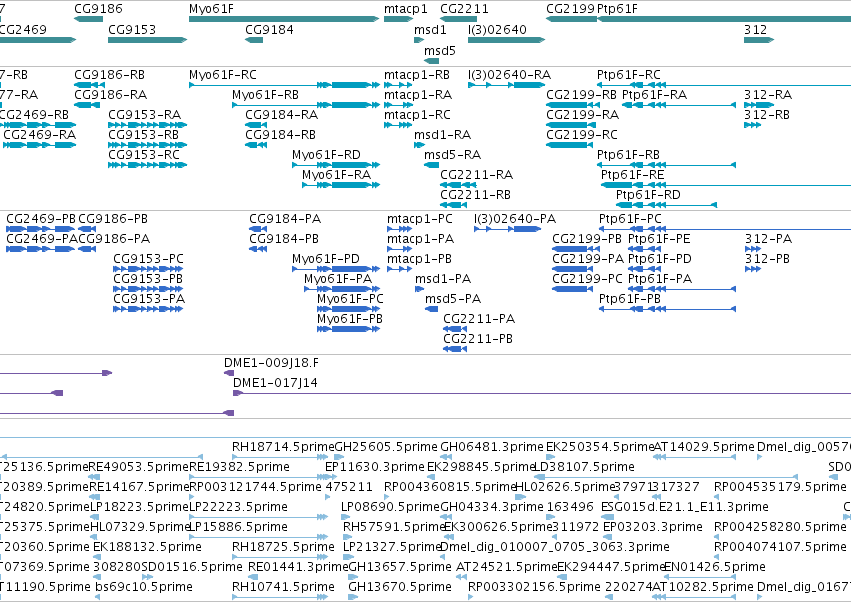The image size is (851, 602).
Task: Click the CG2211 gene label
Action: (464, 9)
